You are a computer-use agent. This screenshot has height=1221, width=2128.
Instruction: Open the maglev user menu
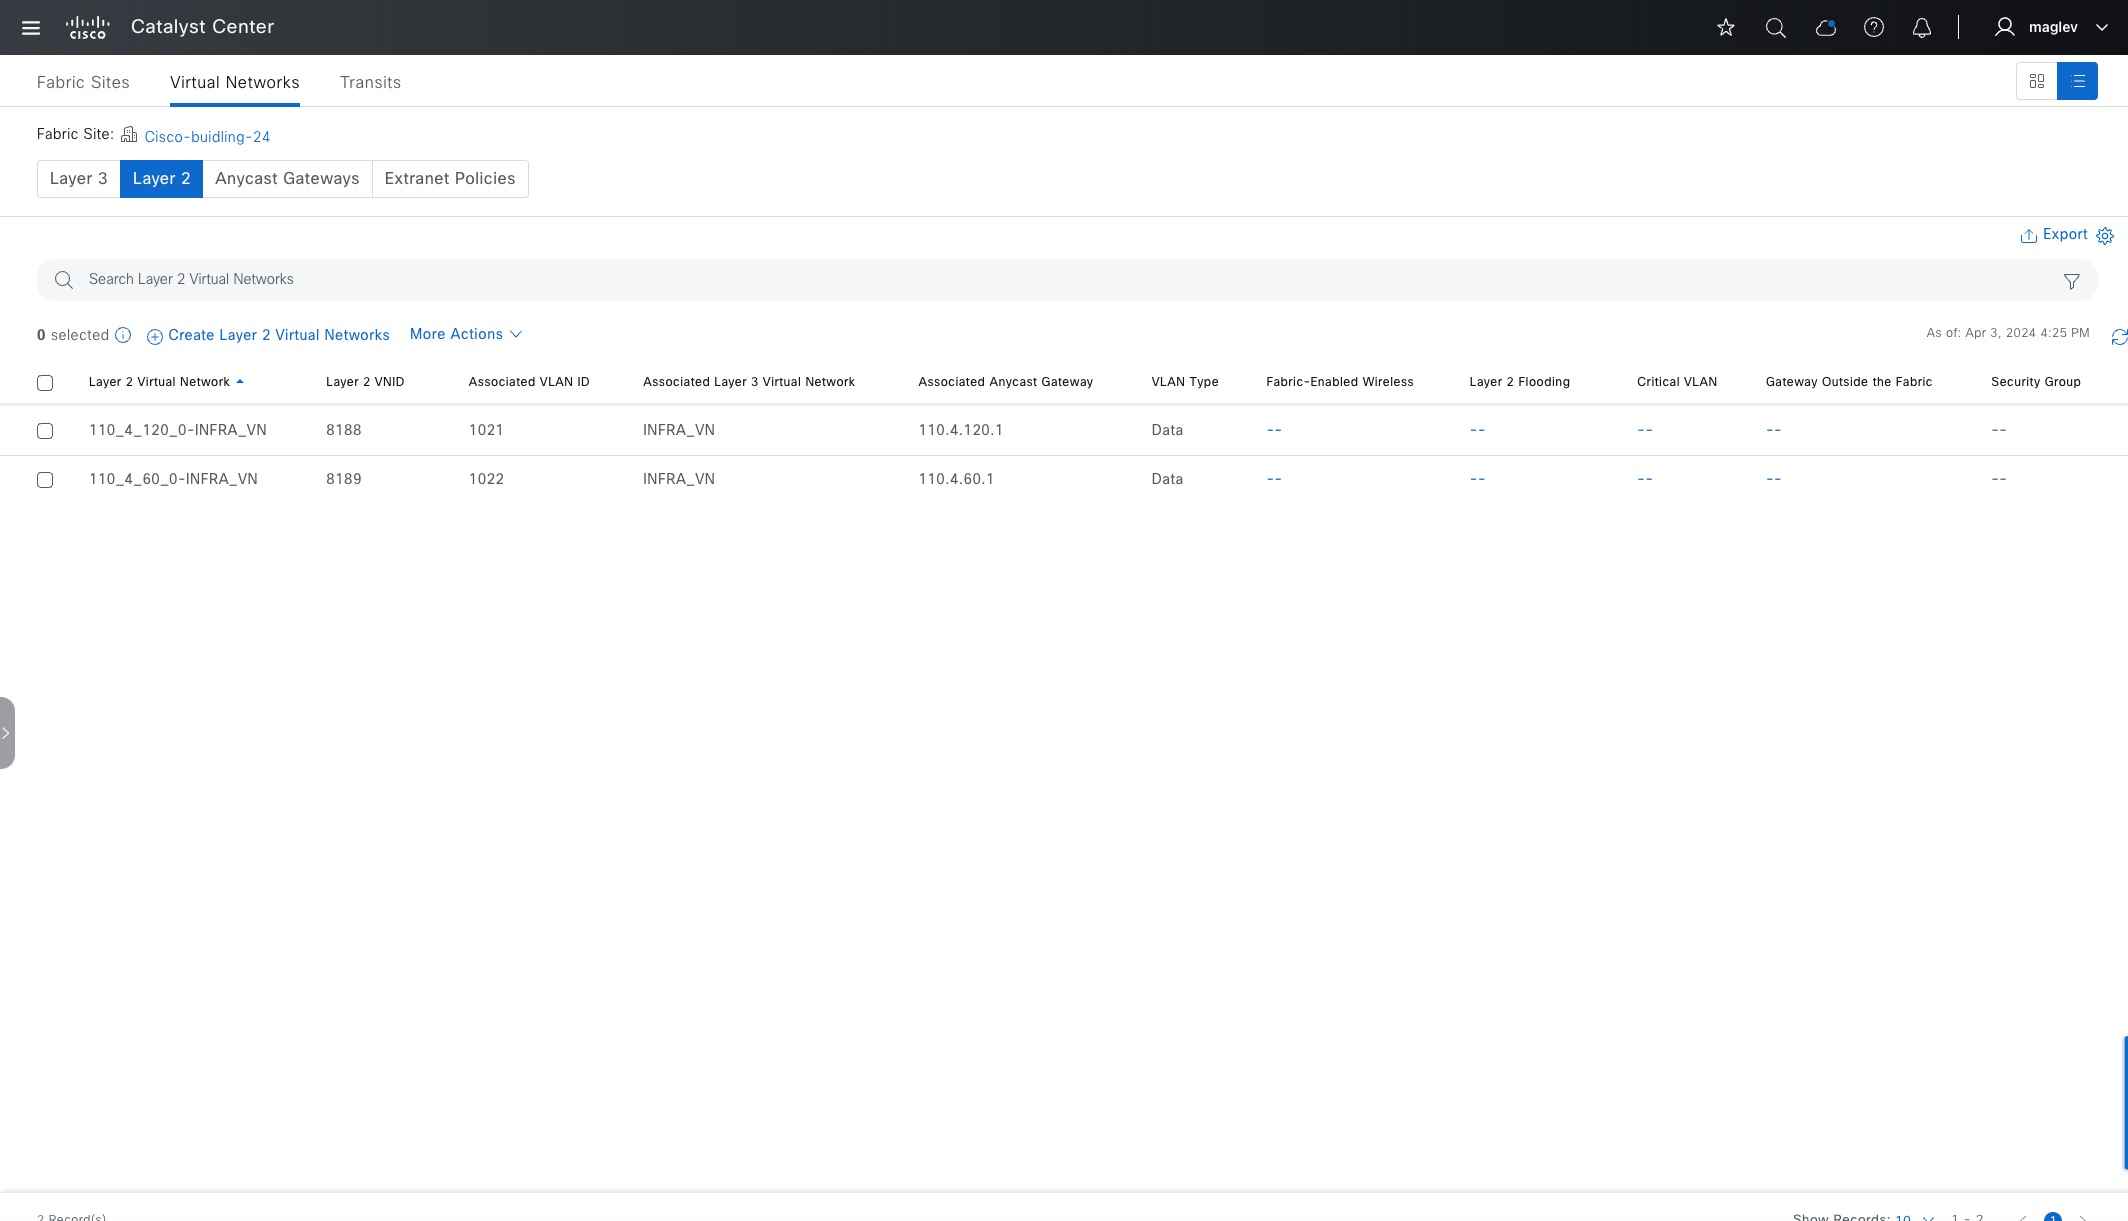coord(2053,28)
